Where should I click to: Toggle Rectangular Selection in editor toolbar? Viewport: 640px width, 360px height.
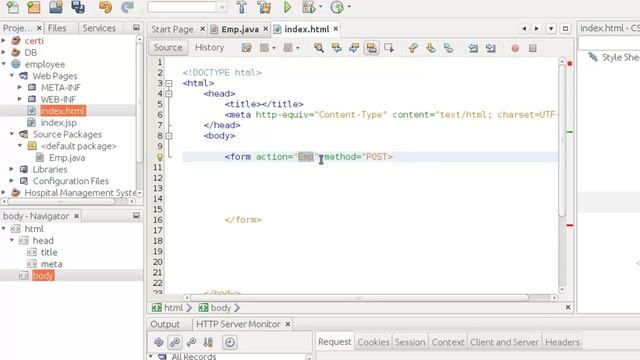389,48
